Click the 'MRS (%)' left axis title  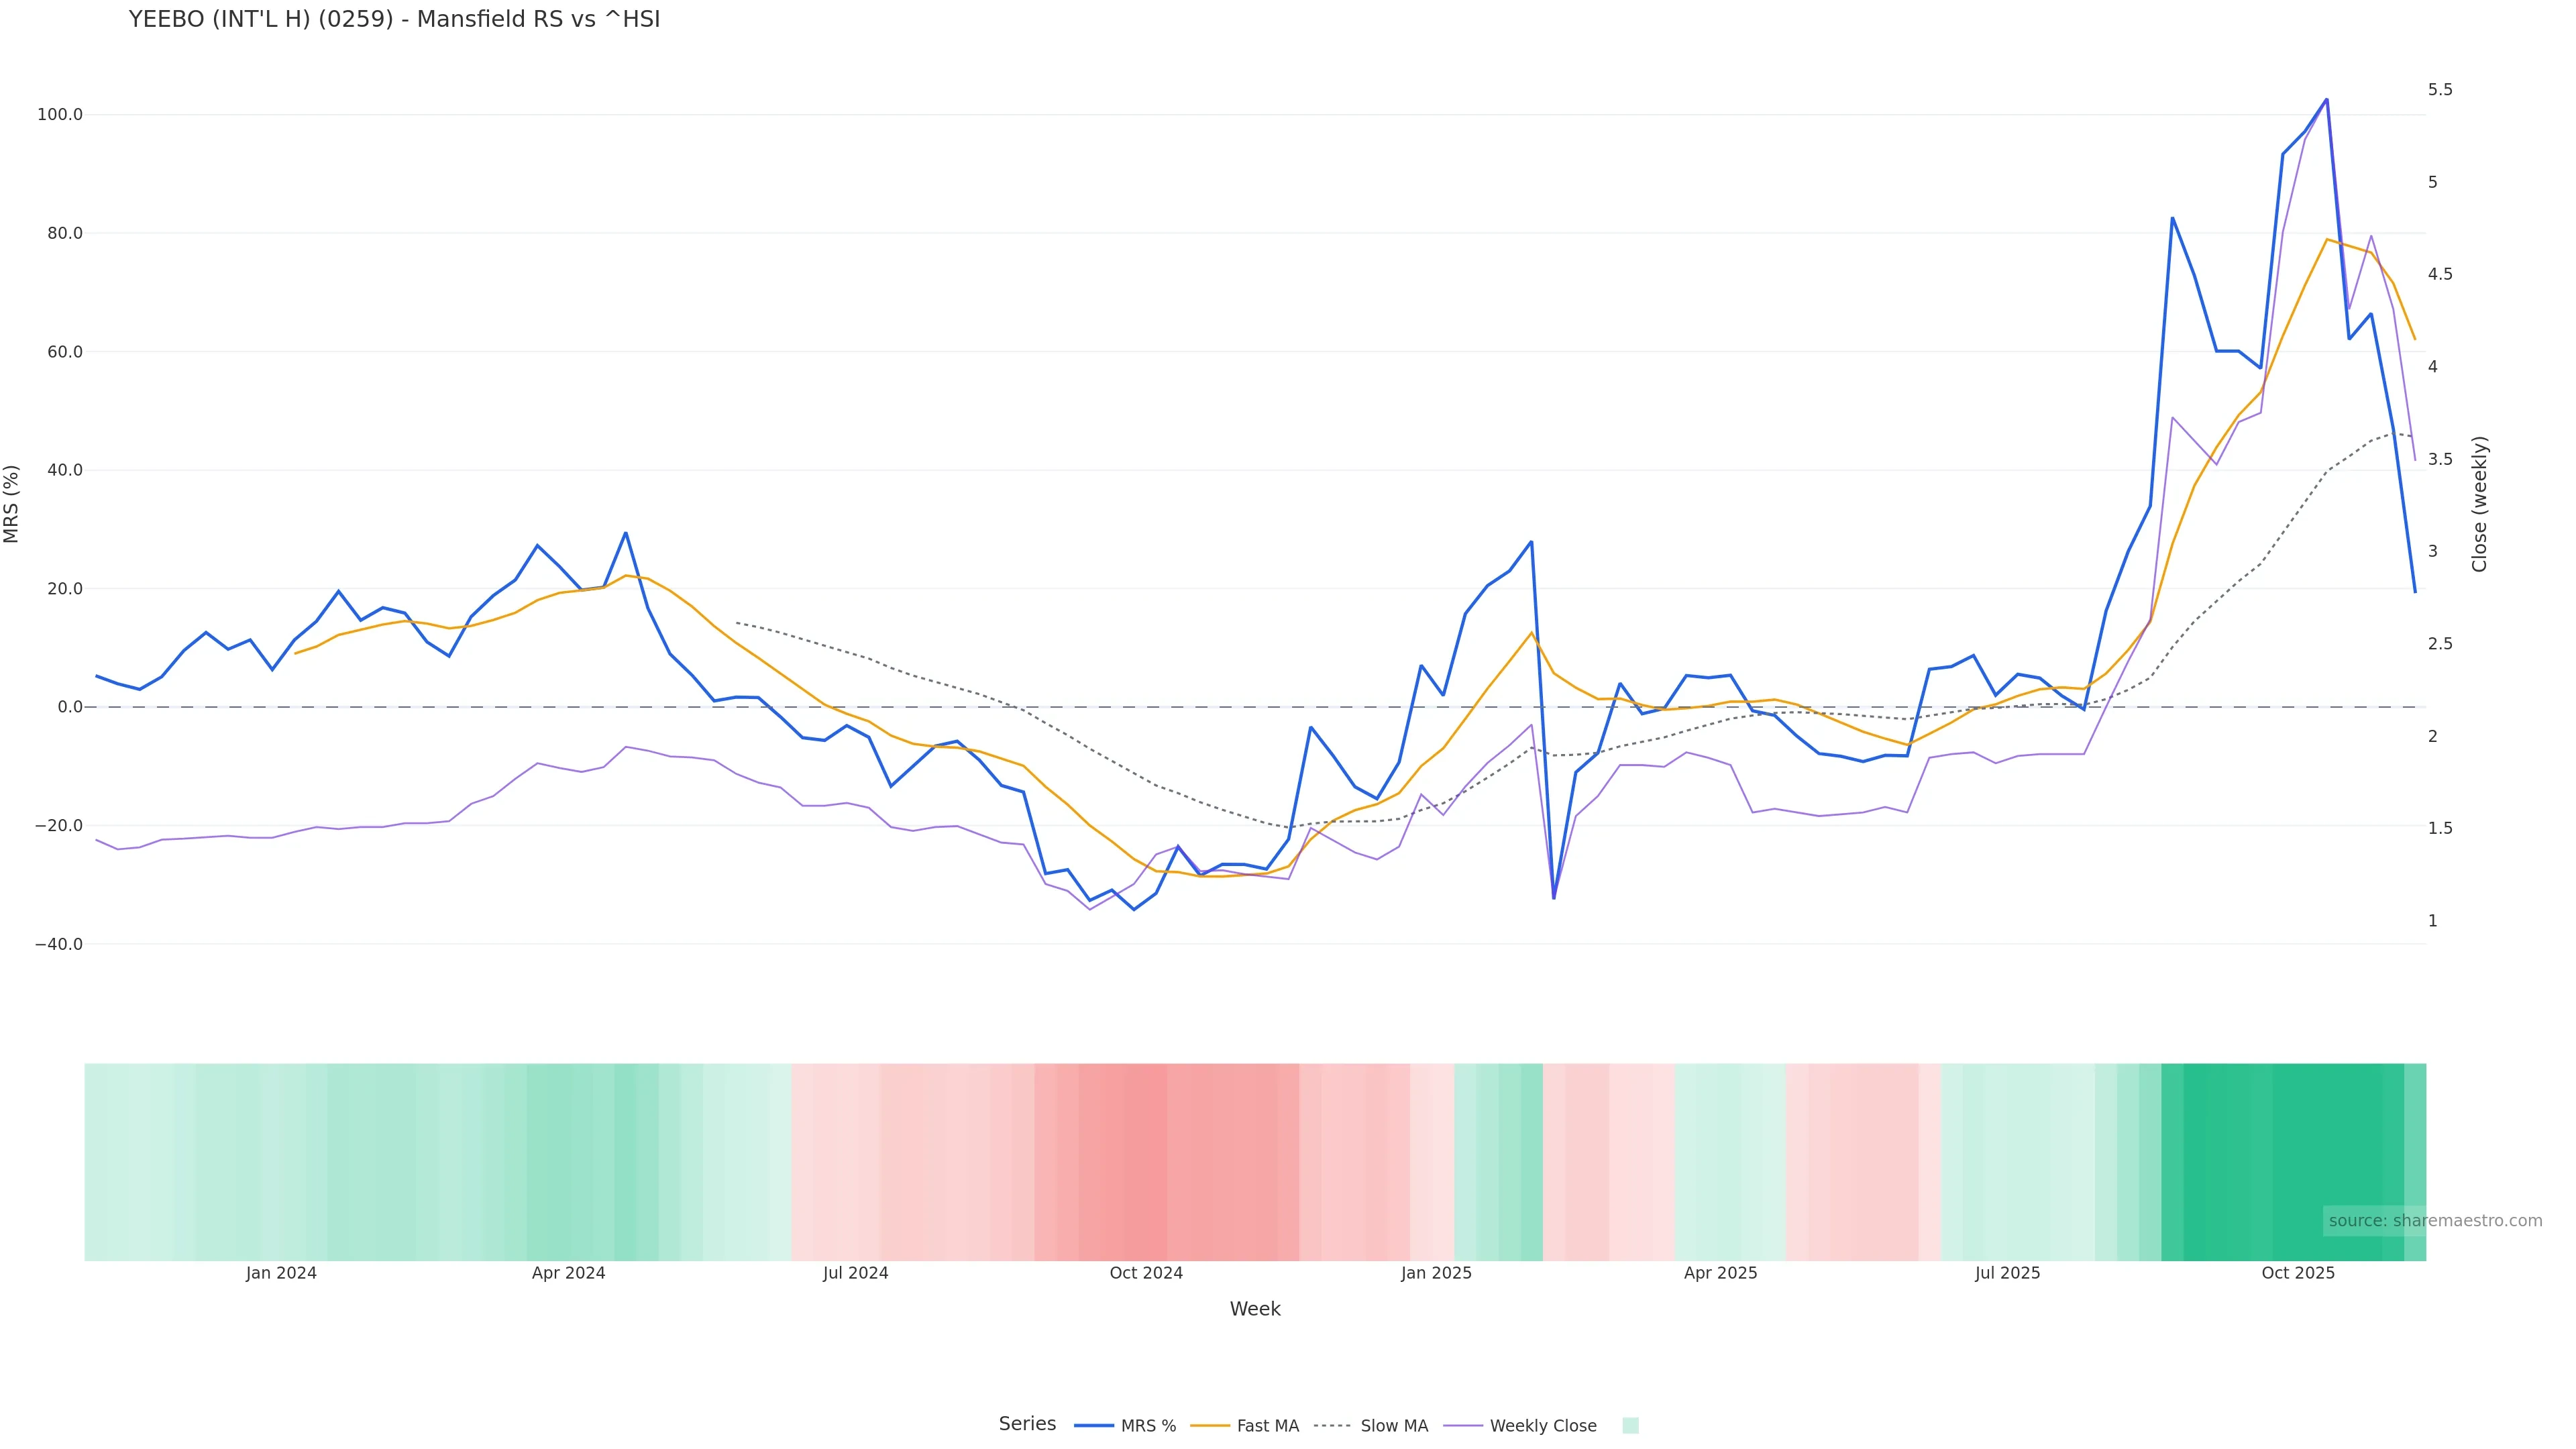point(12,504)
